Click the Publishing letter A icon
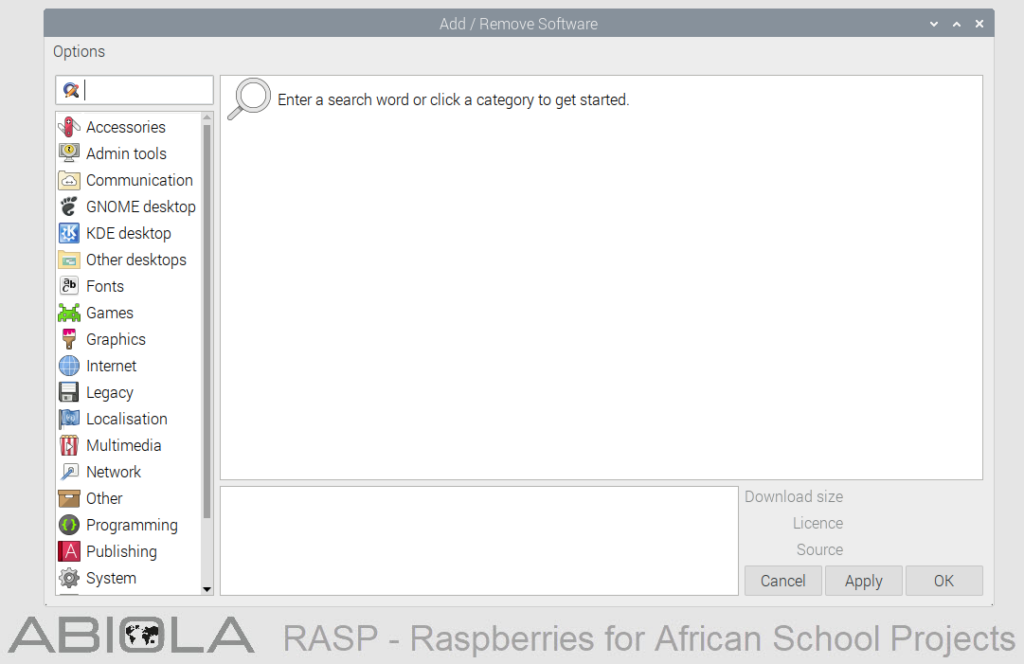 [69, 552]
